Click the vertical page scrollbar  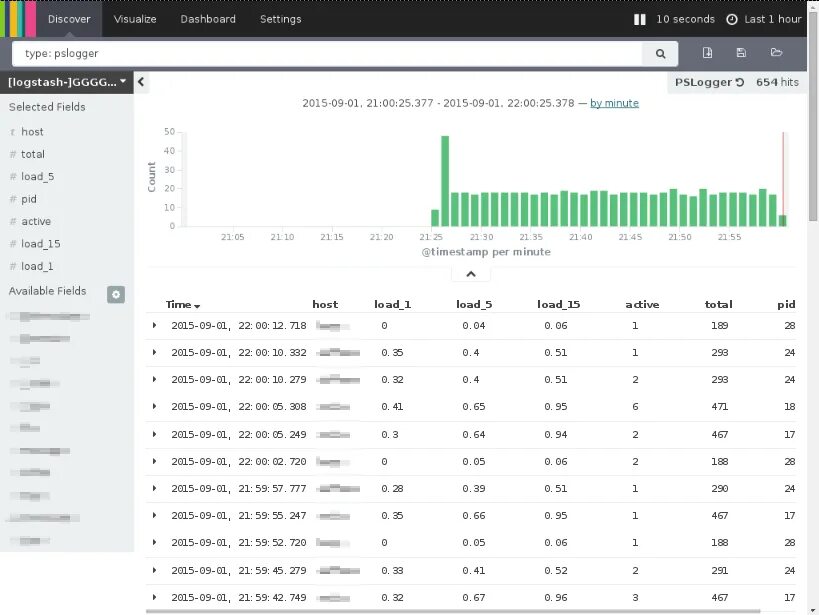point(813,115)
